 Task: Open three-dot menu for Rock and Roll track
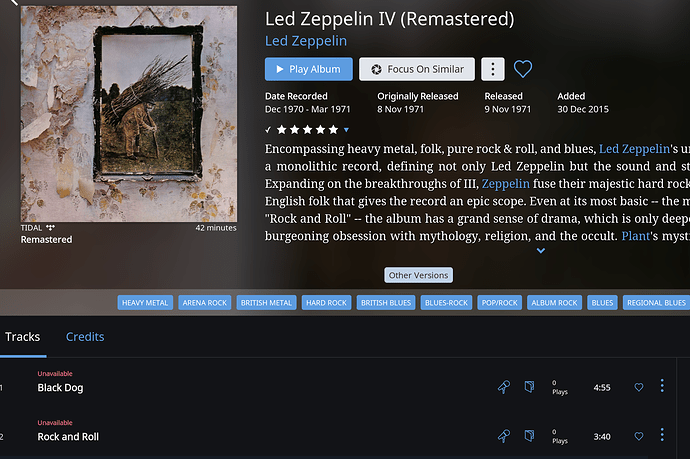(x=662, y=435)
